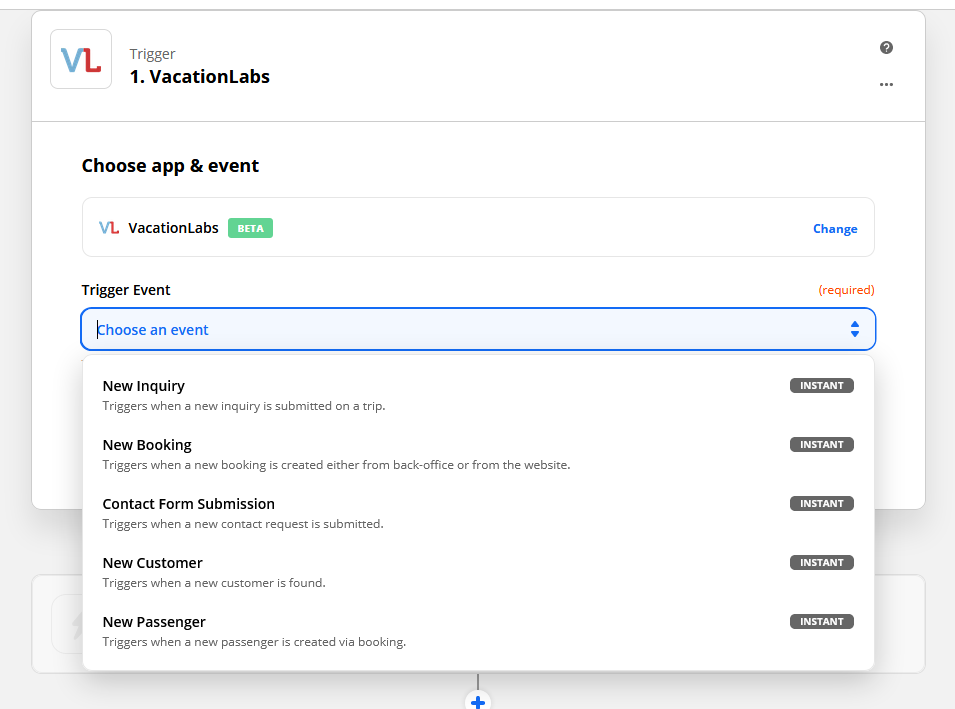Click INSTANT badge for New Customer
This screenshot has width=955, height=709.
click(822, 563)
